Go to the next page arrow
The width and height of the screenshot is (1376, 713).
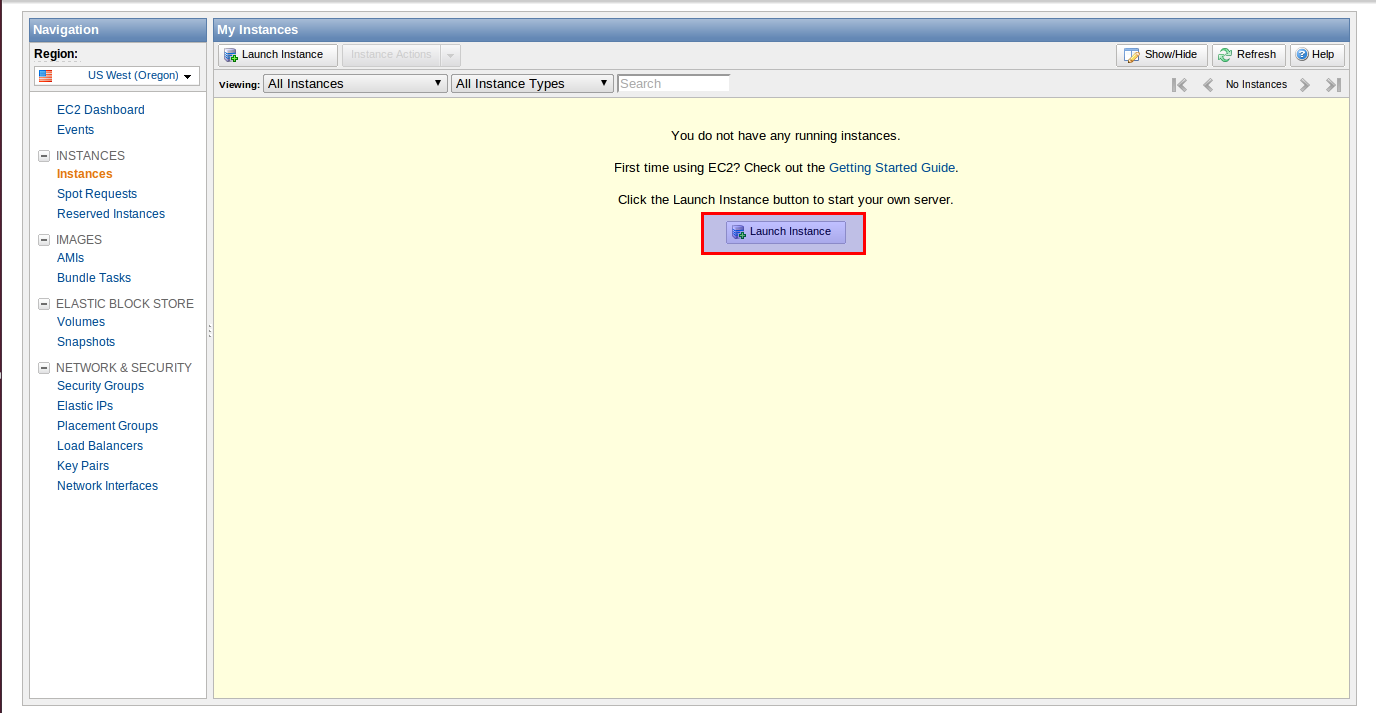pos(1305,85)
